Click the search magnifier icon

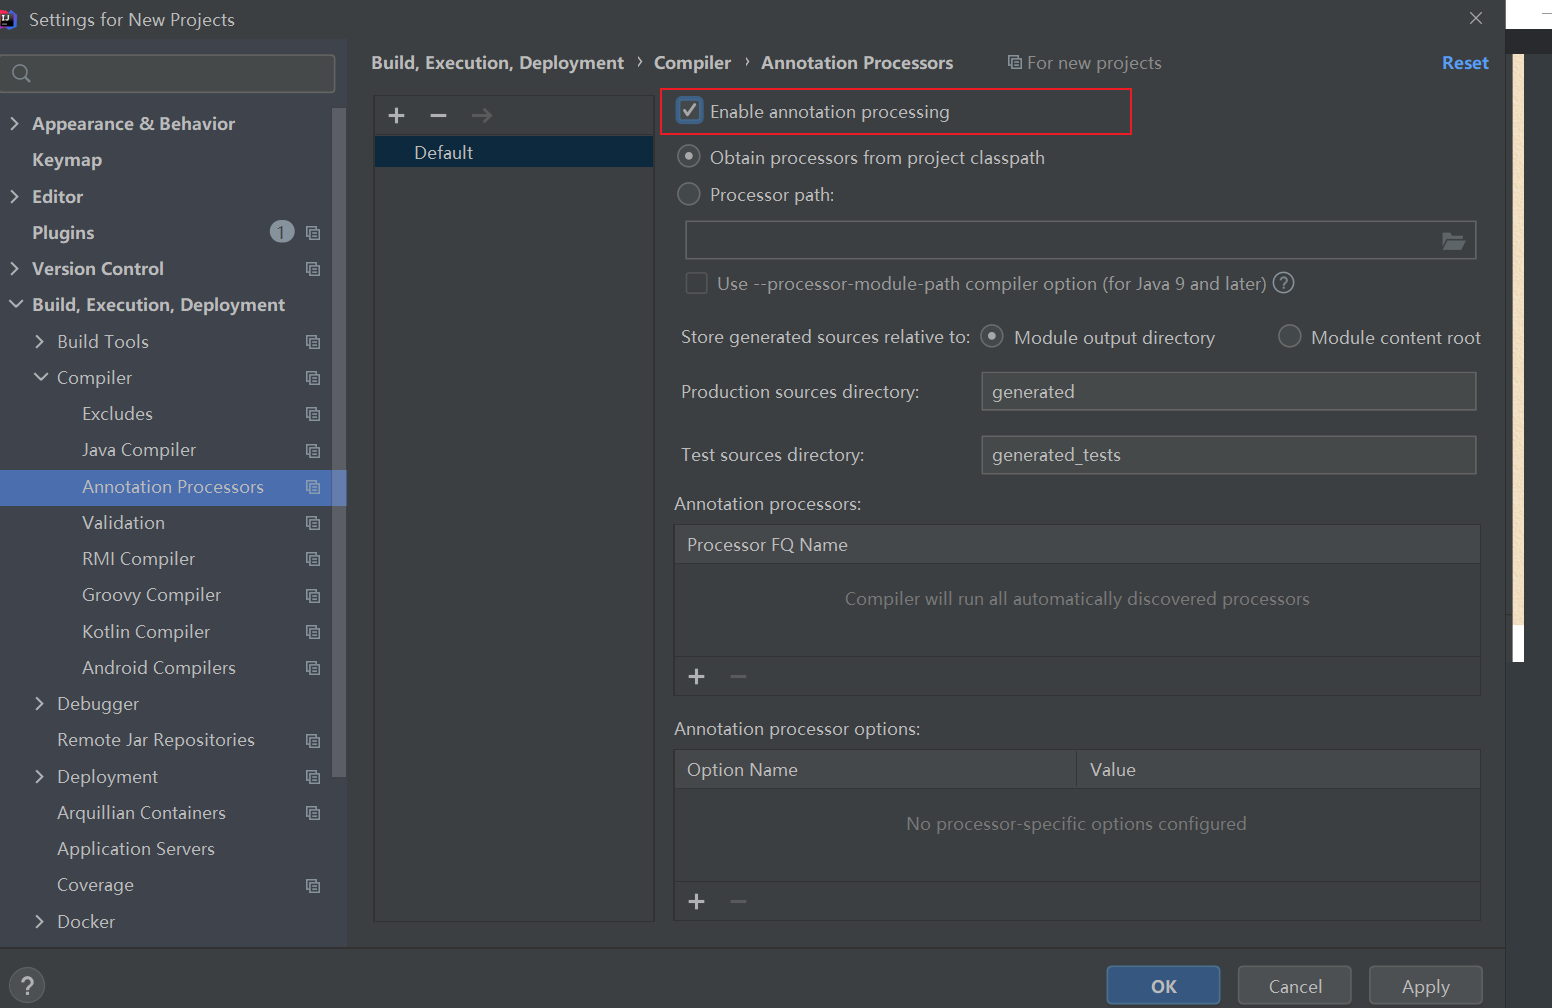click(21, 73)
